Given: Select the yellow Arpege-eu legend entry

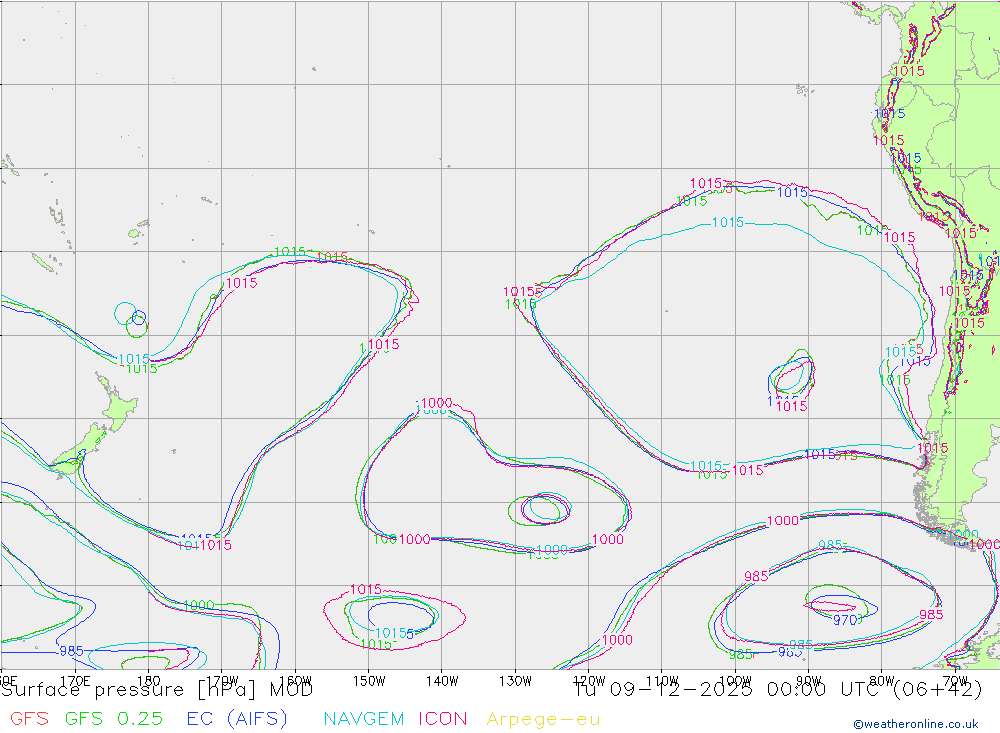Looking at the screenshot, I should coord(543,718).
